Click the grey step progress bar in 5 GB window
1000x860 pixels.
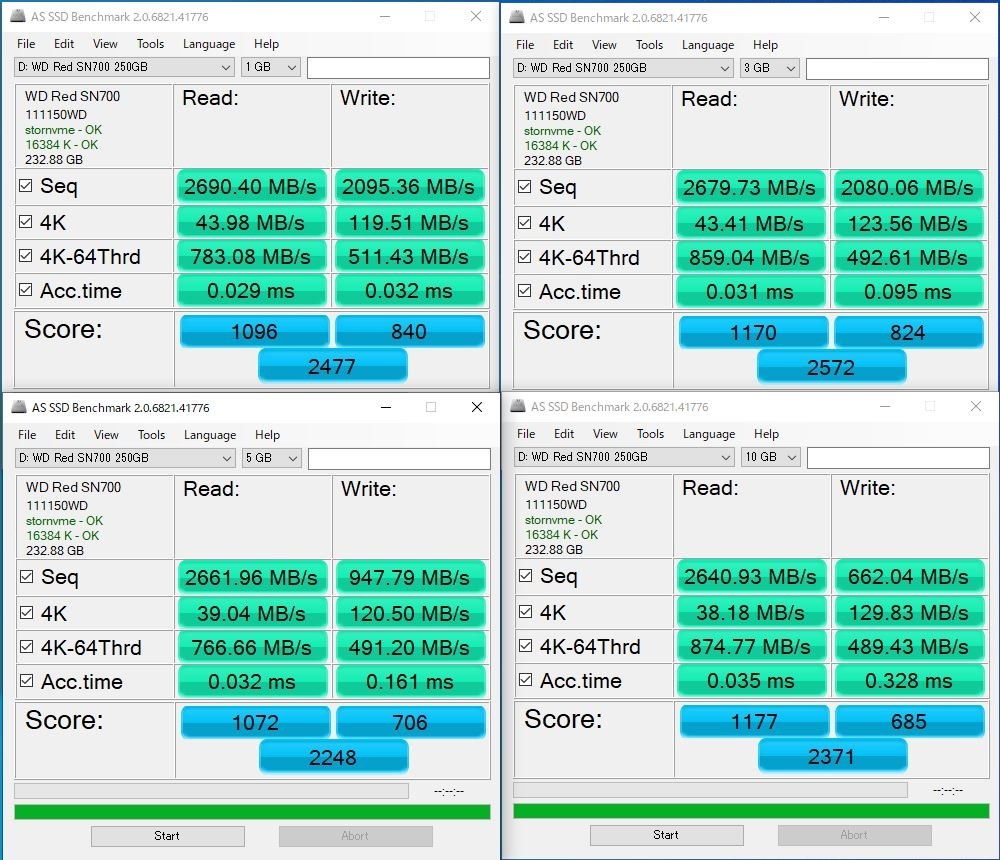point(211,791)
